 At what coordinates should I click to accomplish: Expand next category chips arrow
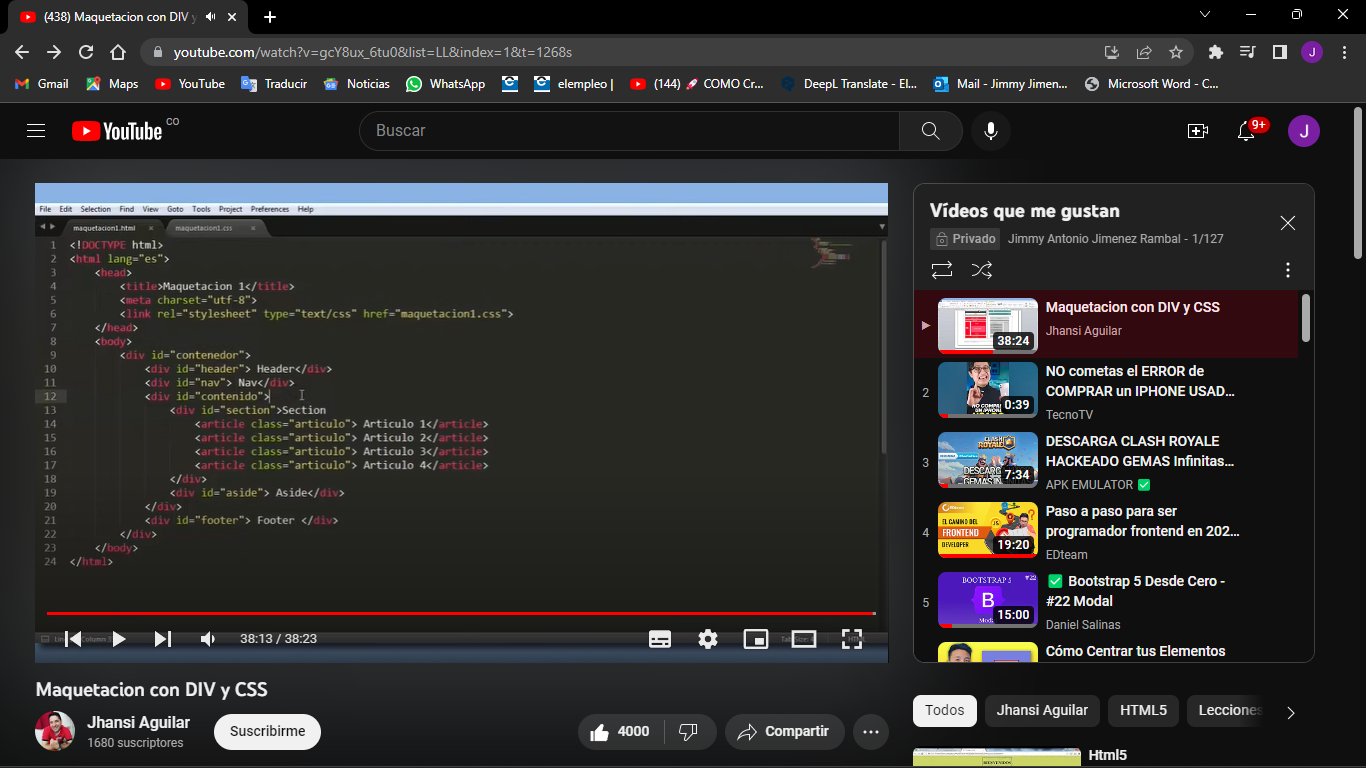pos(1290,713)
